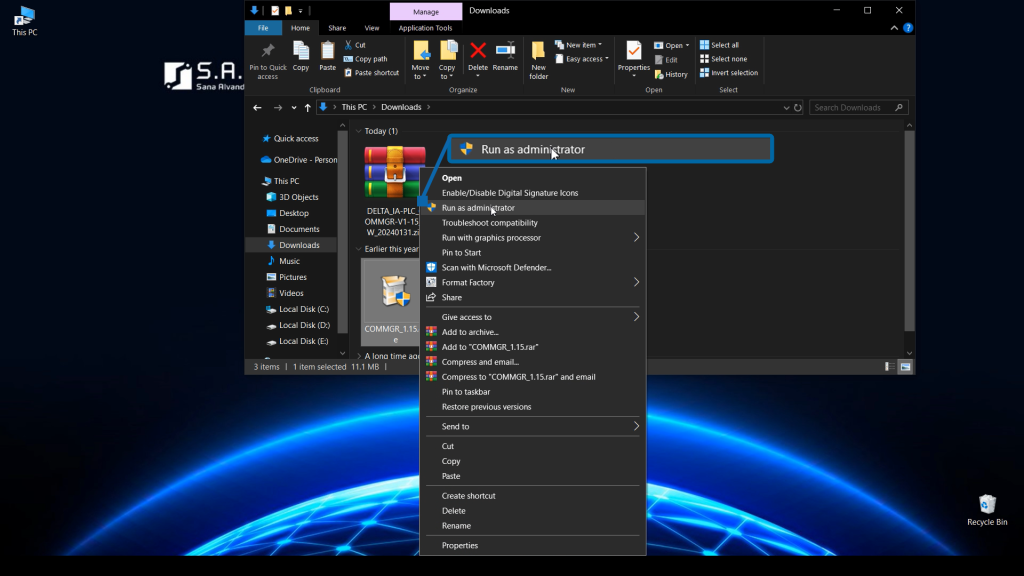Open the address bar history dropdown

[x=786, y=108]
